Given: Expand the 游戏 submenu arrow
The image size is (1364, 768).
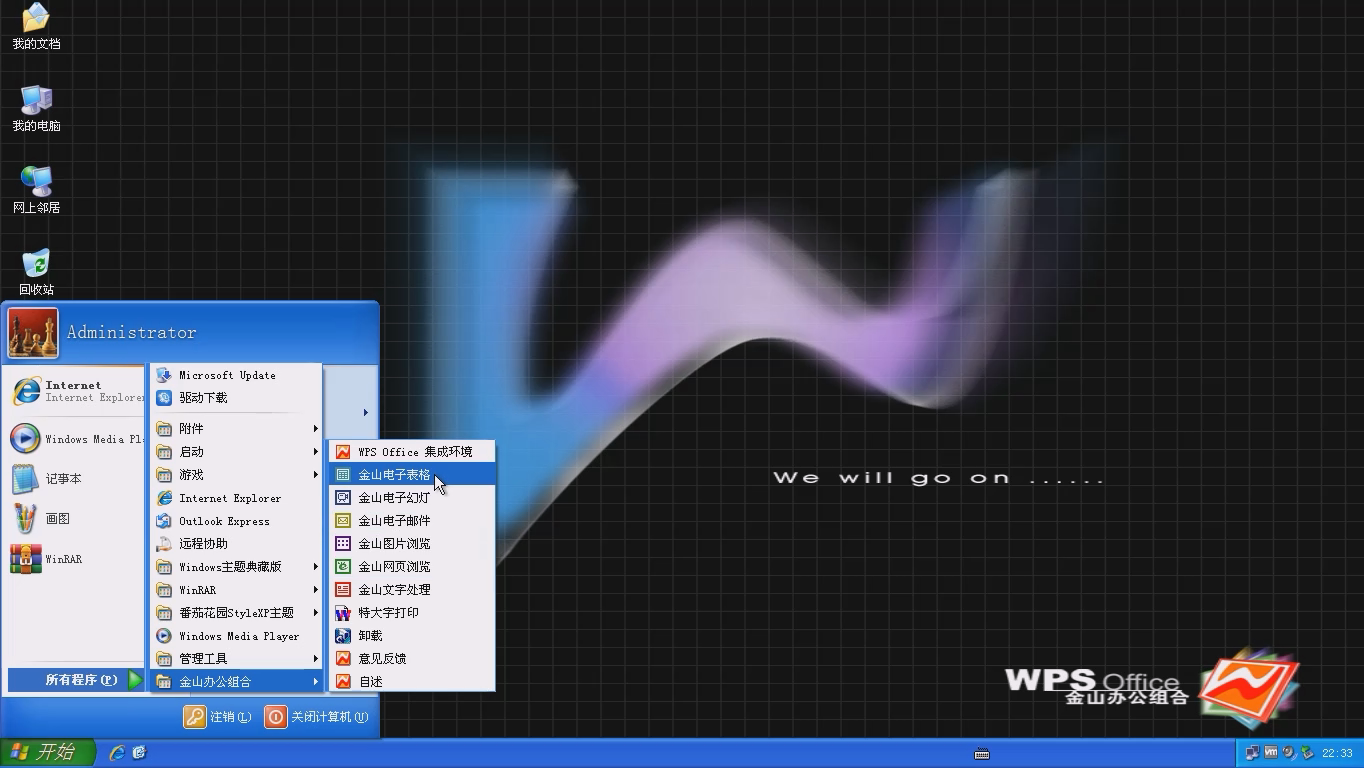Looking at the screenshot, I should click(315, 475).
